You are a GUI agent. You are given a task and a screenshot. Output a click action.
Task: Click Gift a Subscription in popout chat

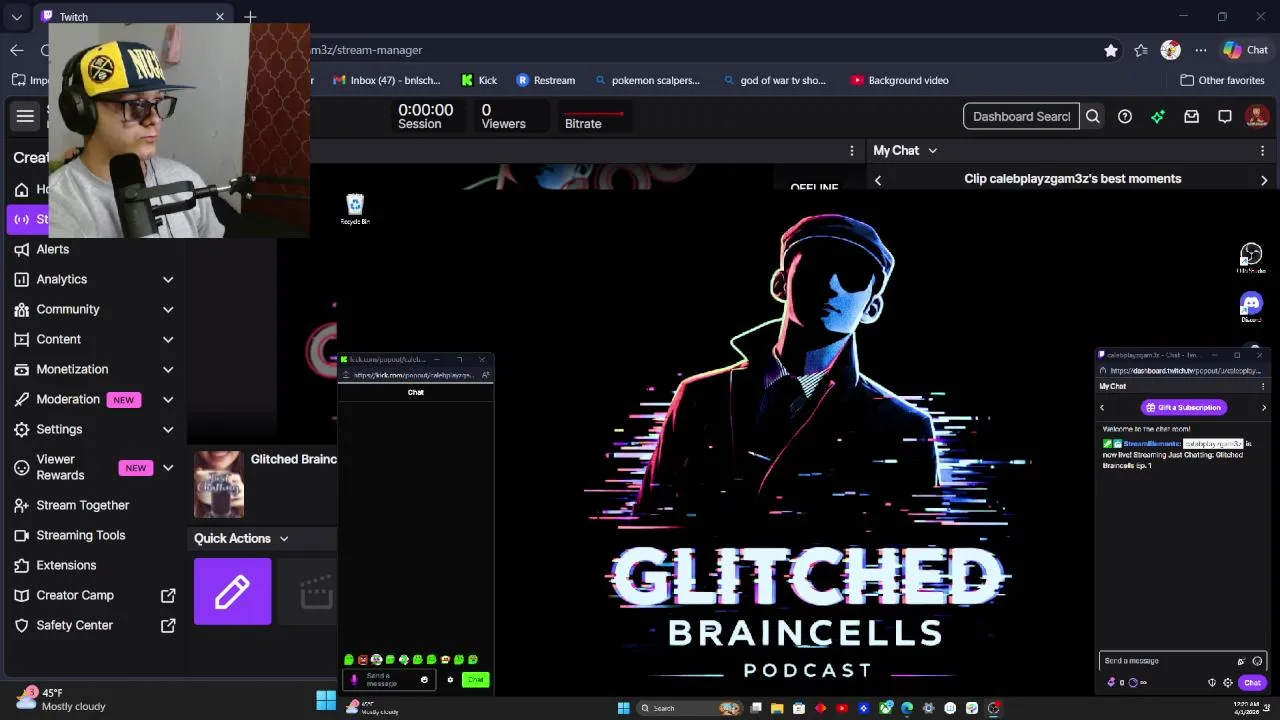pyautogui.click(x=1183, y=407)
